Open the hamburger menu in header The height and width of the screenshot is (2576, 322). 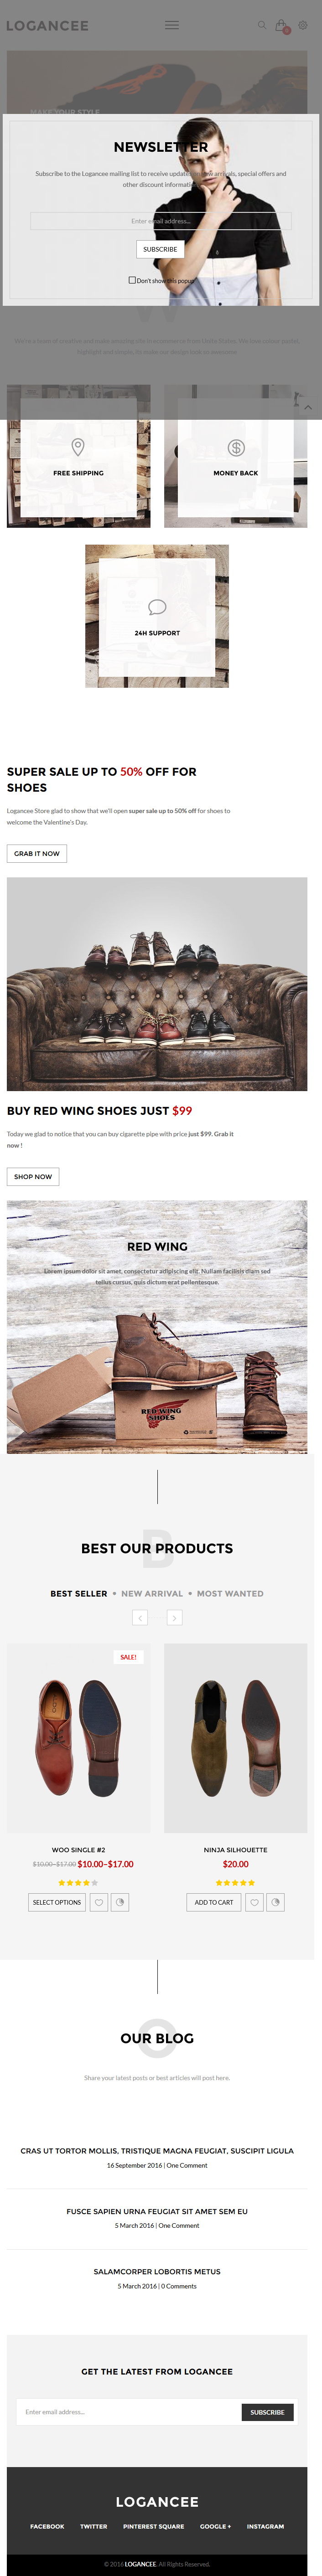[x=172, y=25]
